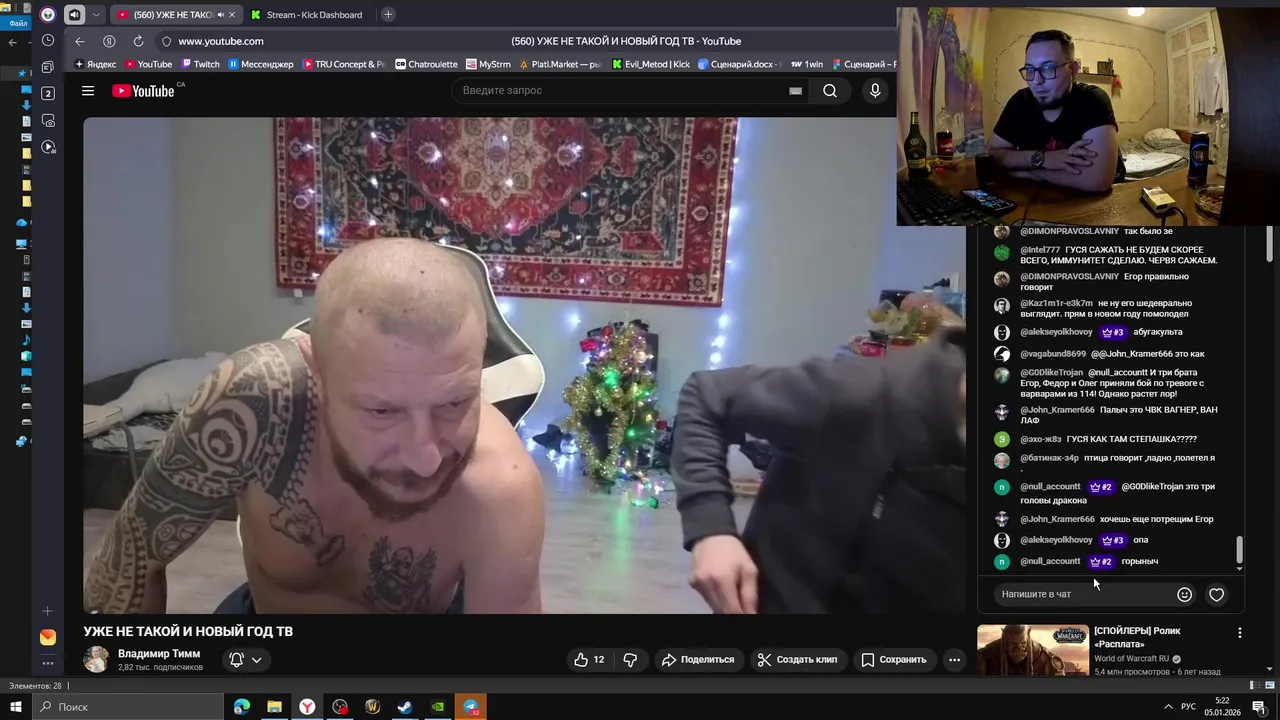Open the Мессенджер bookmark

pyautogui.click(x=261, y=64)
